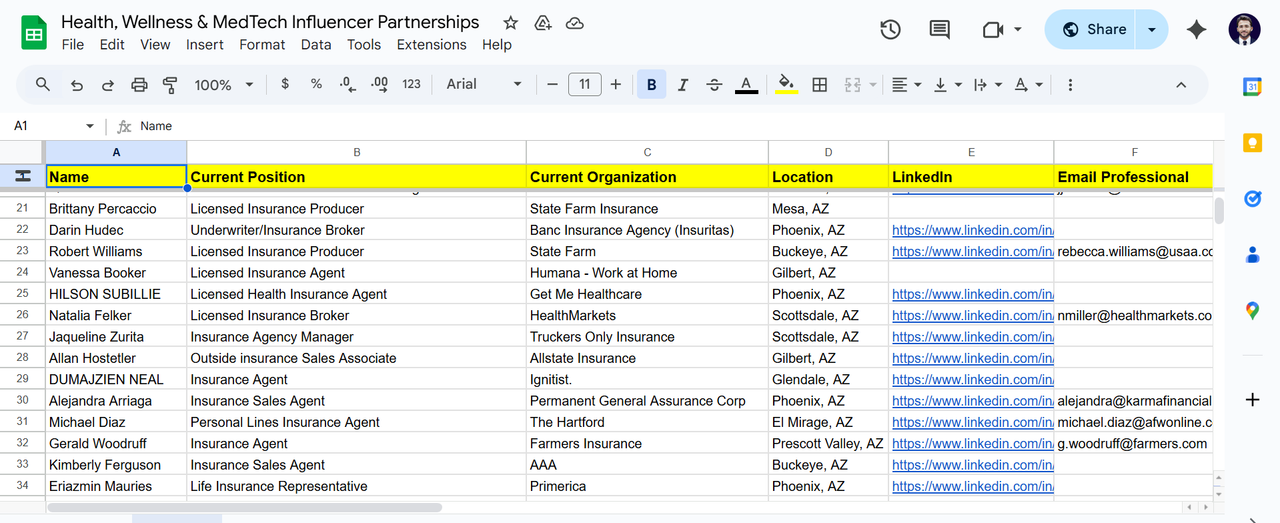1280x523 pixels.
Task: Select column C header
Action: pyautogui.click(x=647, y=152)
